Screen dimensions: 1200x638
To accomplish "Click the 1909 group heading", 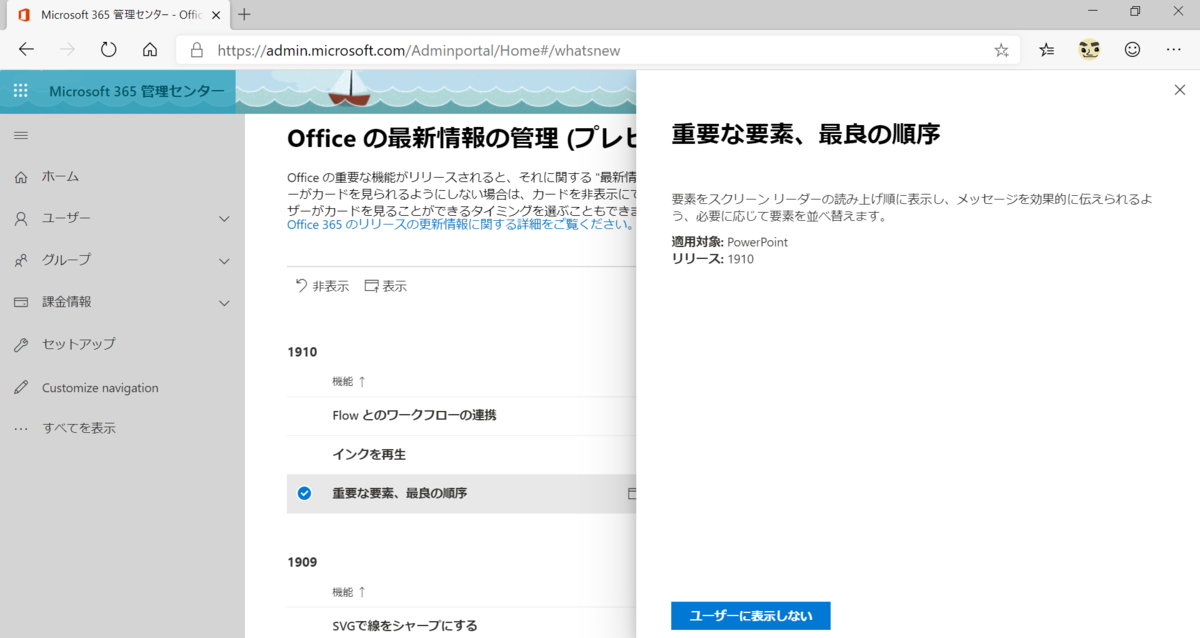I will [302, 562].
